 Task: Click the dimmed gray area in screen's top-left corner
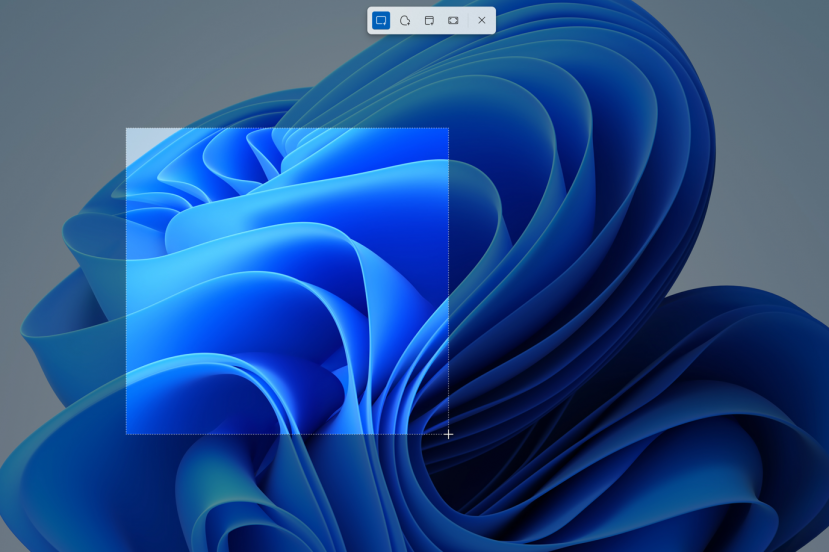coord(30,30)
